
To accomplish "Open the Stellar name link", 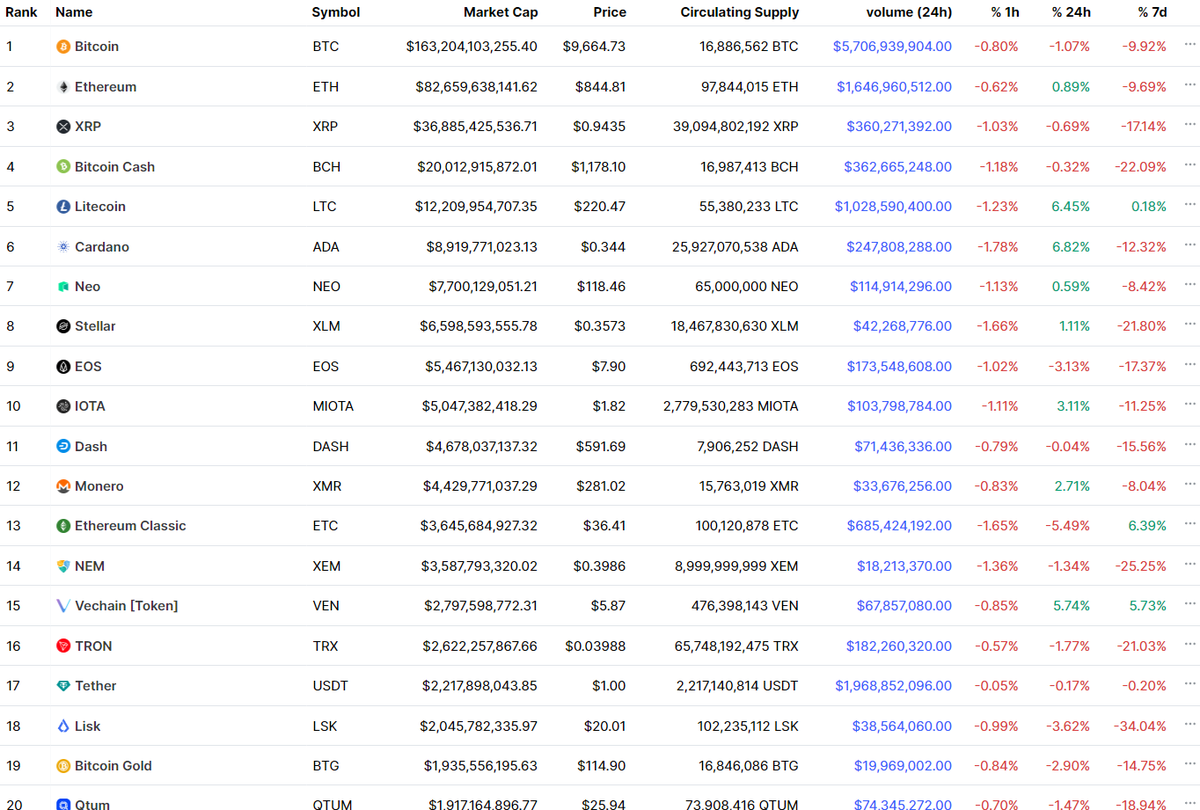I will pos(95,327).
